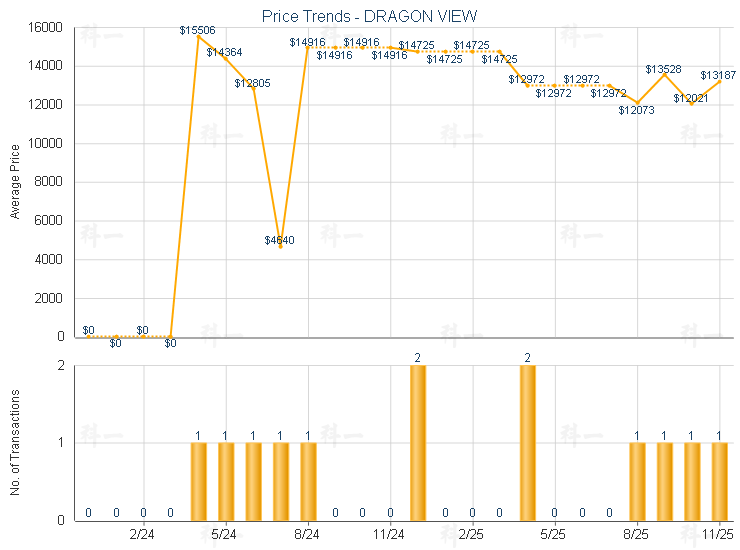The image size is (740, 550).
Task: Click the two-transaction bar right of 11/24
Action: tap(418, 443)
